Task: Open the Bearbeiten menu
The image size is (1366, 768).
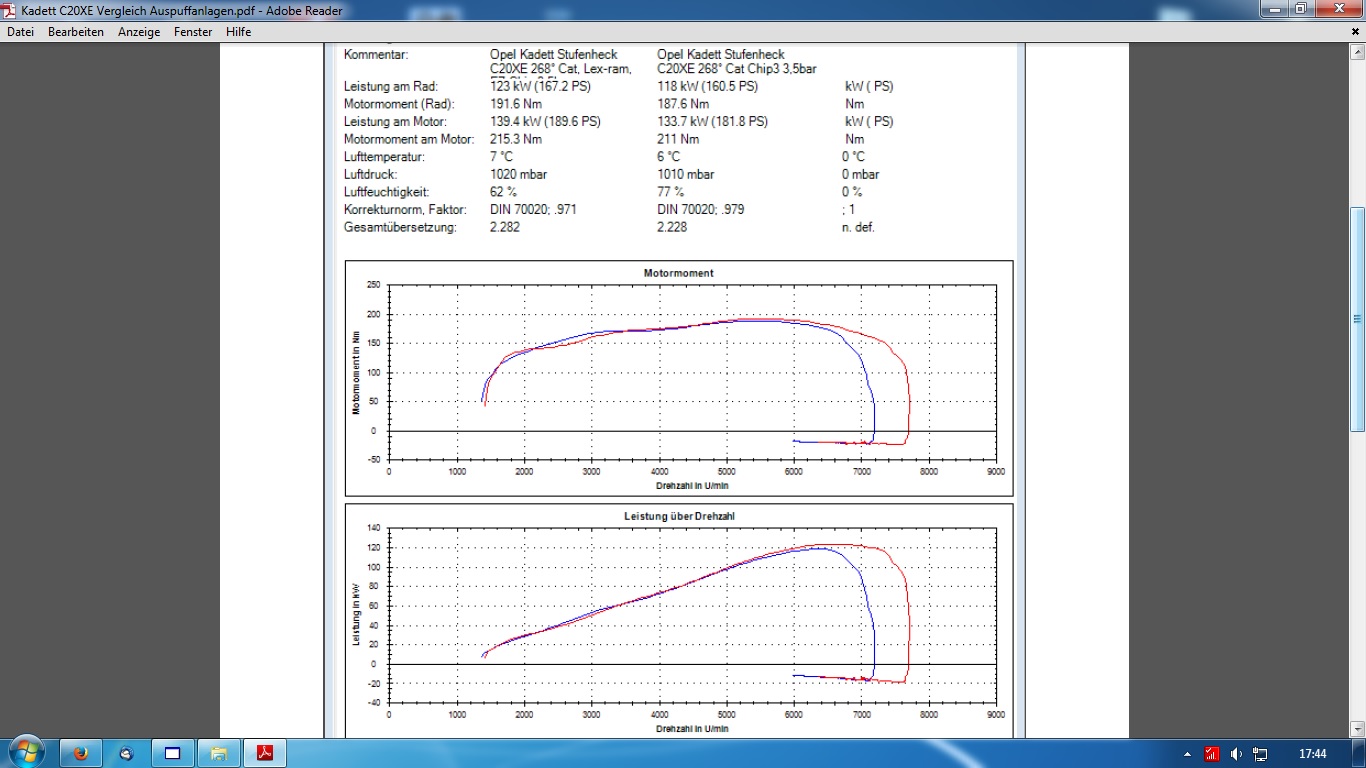Action: [76, 32]
